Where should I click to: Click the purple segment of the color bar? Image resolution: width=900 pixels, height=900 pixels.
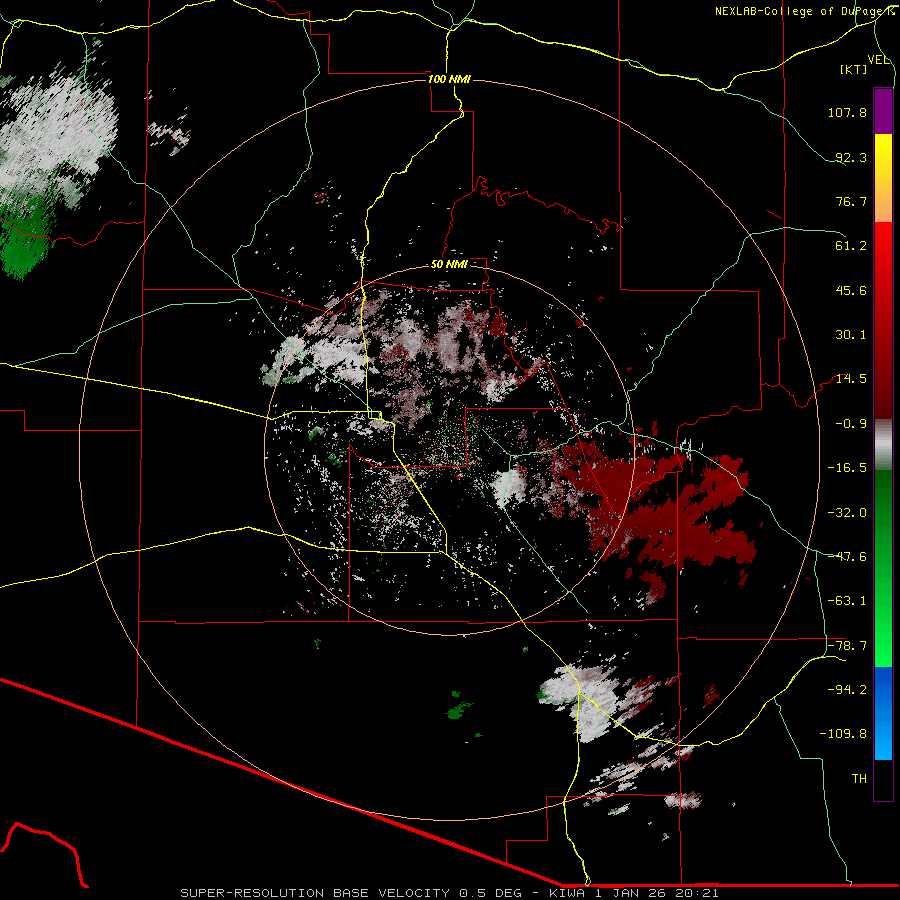(883, 111)
